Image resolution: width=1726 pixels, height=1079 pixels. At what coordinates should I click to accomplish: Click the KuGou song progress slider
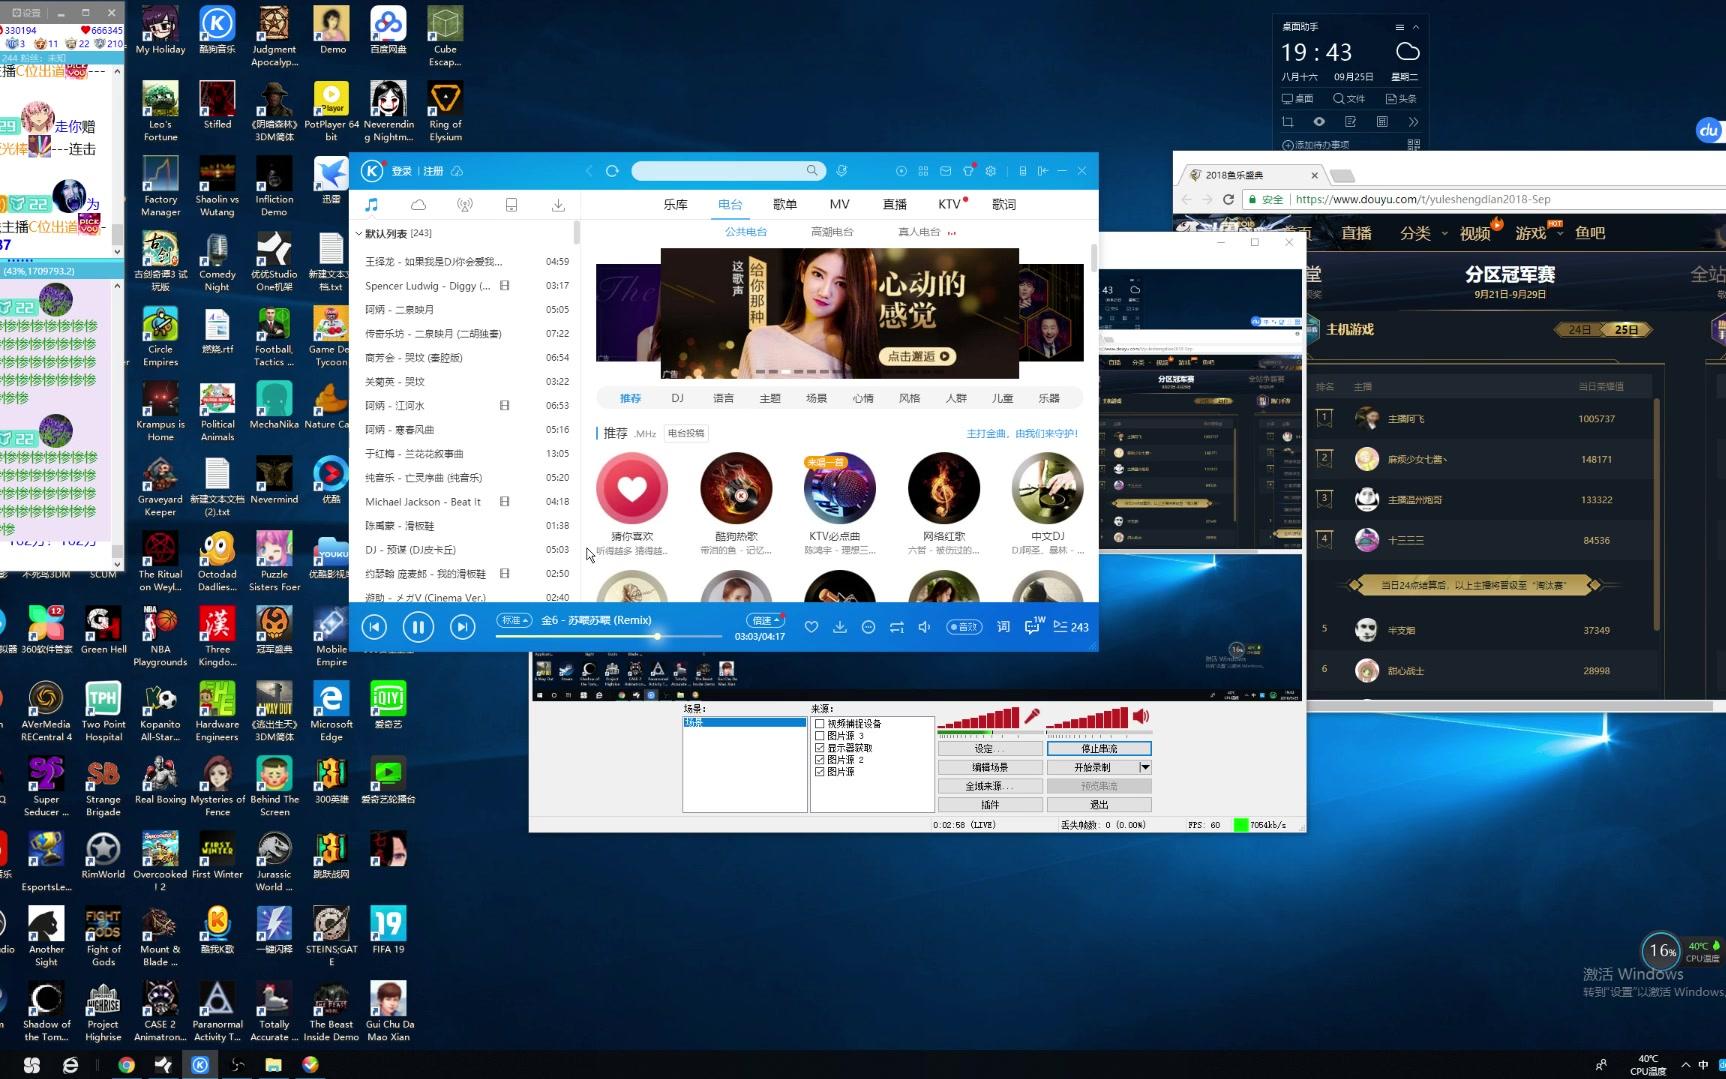coord(609,636)
